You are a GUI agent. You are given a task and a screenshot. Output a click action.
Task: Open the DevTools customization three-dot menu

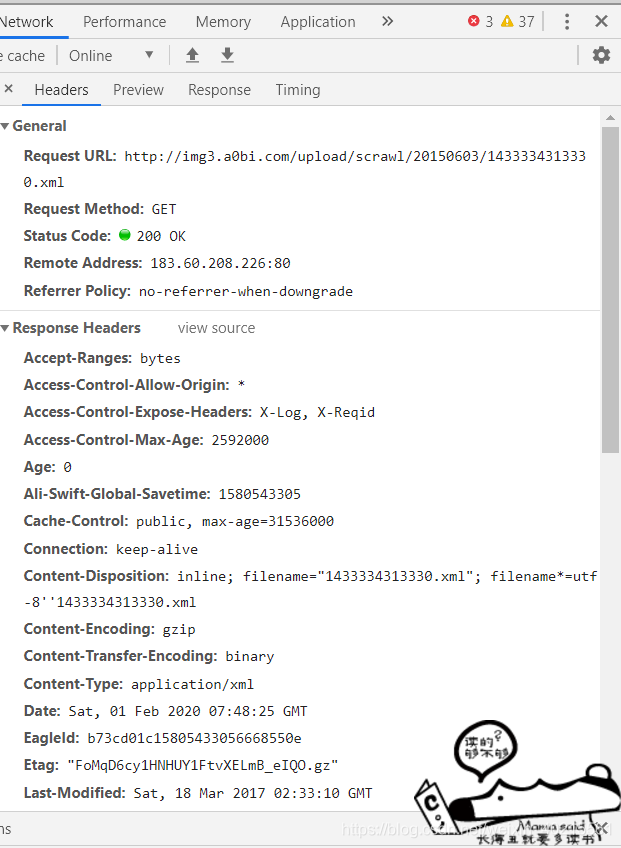[566, 21]
